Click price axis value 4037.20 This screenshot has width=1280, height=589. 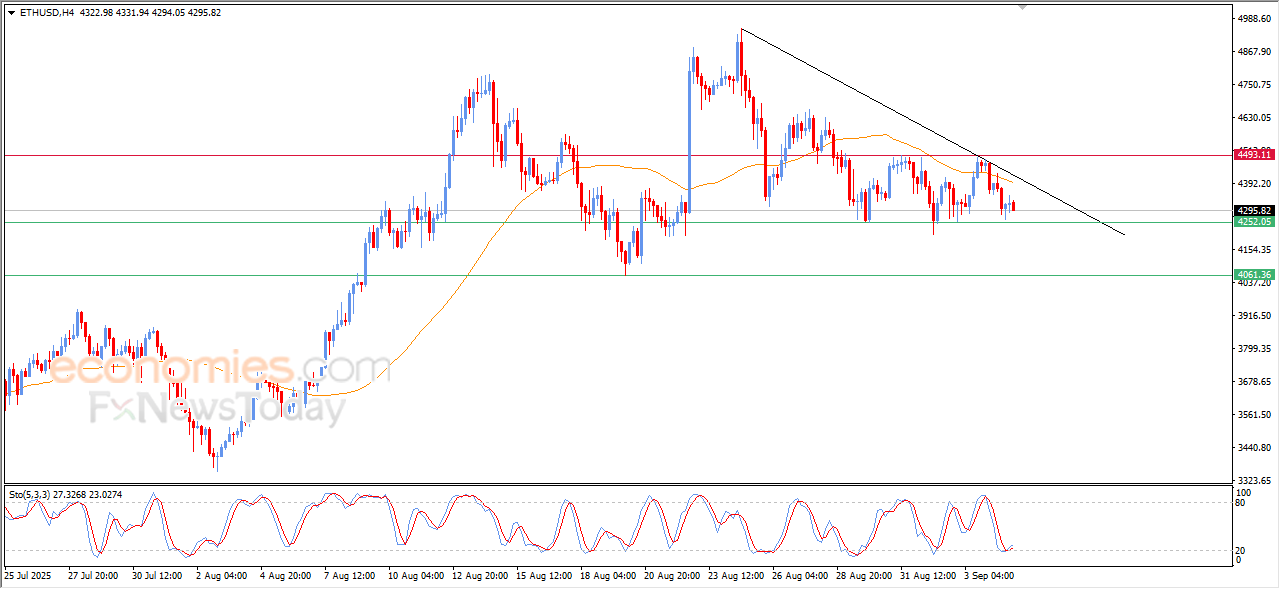(1253, 282)
